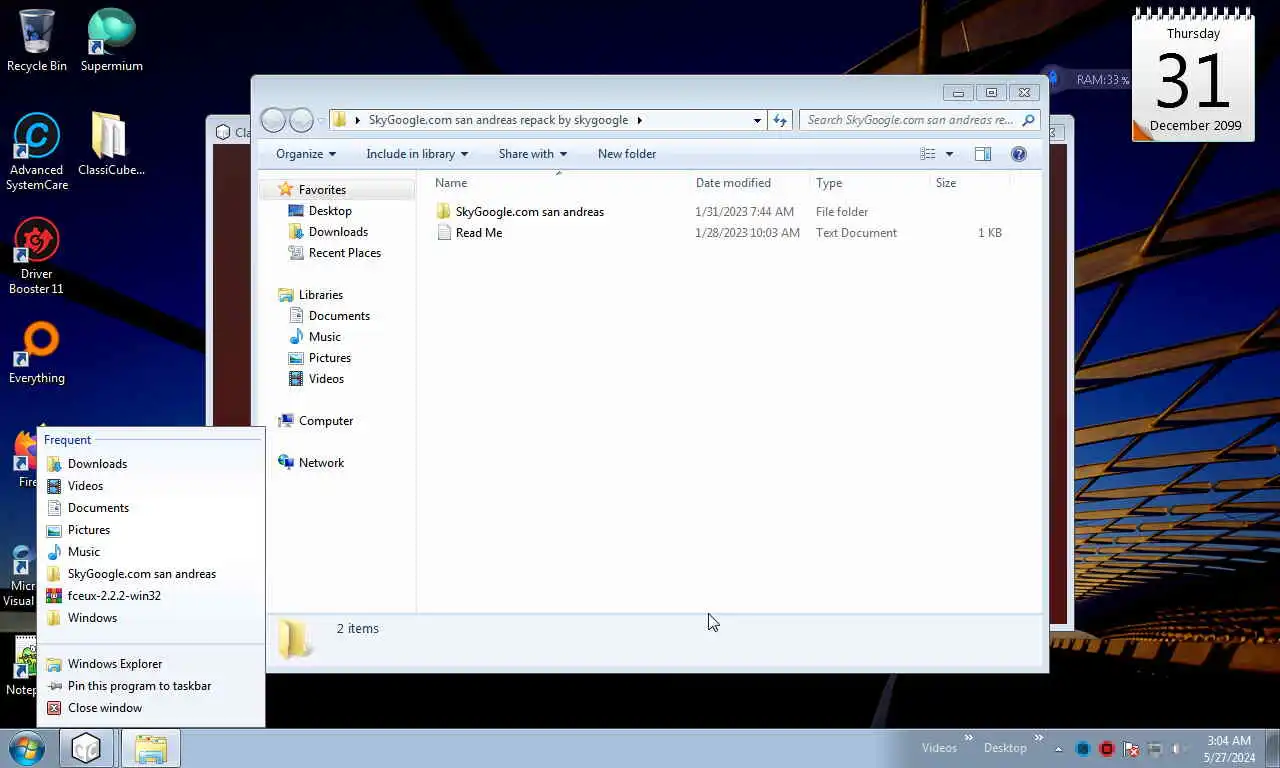Viewport: 1280px width, 768px height.
Task: Choose Close window in jump list
Action: [x=151, y=708]
